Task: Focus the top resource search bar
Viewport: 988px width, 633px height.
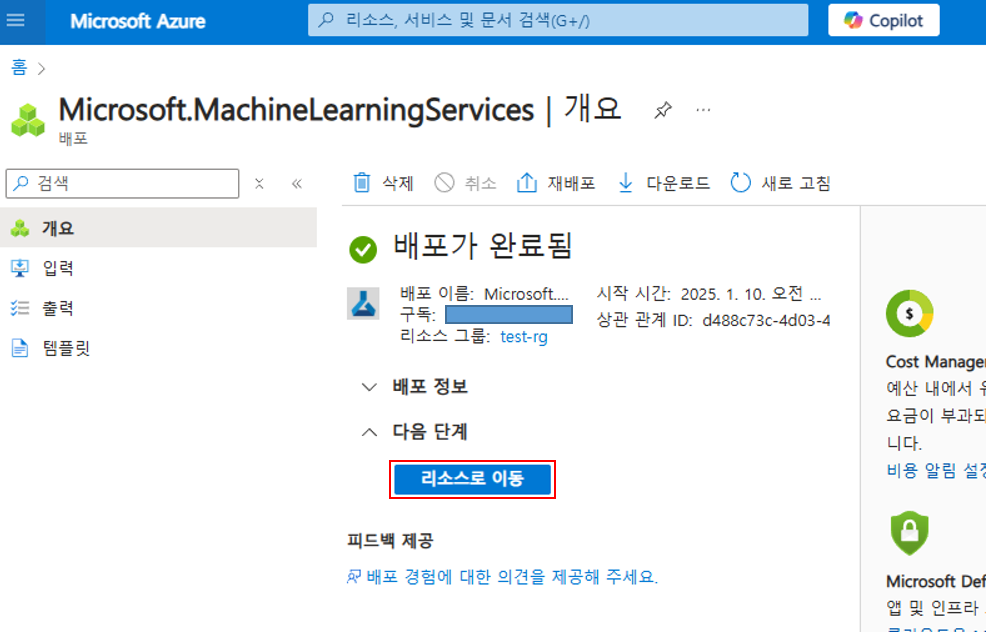Action: tap(558, 20)
